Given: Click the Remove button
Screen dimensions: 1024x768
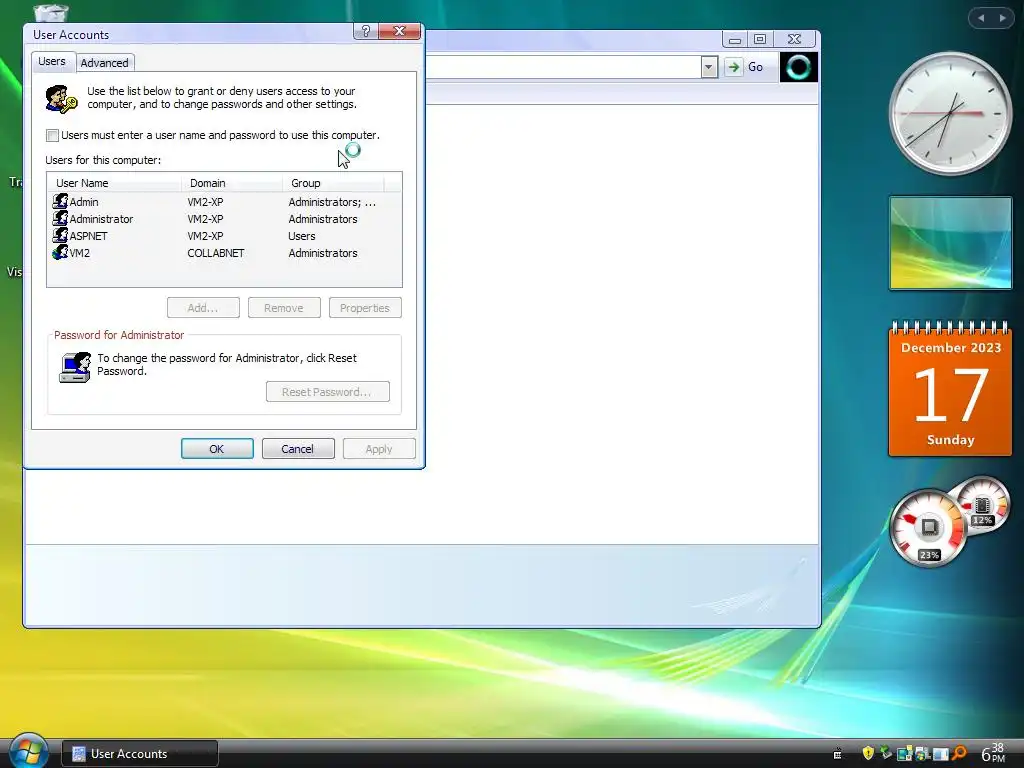Looking at the screenshot, I should click(x=284, y=308).
